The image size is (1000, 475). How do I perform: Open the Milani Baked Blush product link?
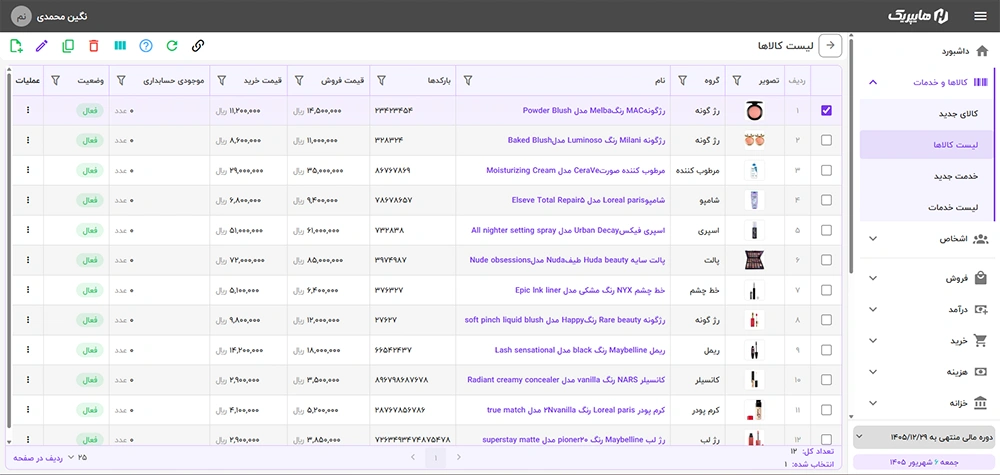point(587,140)
